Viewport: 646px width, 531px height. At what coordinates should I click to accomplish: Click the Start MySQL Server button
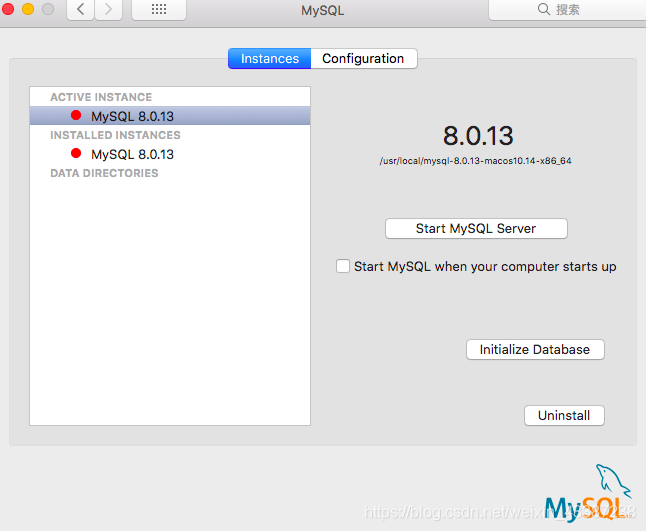[476, 229]
